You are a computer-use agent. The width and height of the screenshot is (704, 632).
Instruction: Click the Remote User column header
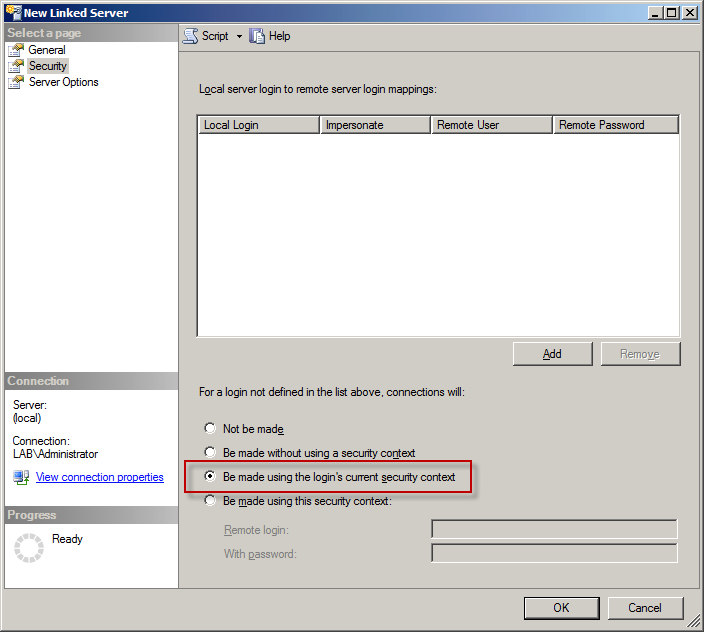[x=492, y=125]
